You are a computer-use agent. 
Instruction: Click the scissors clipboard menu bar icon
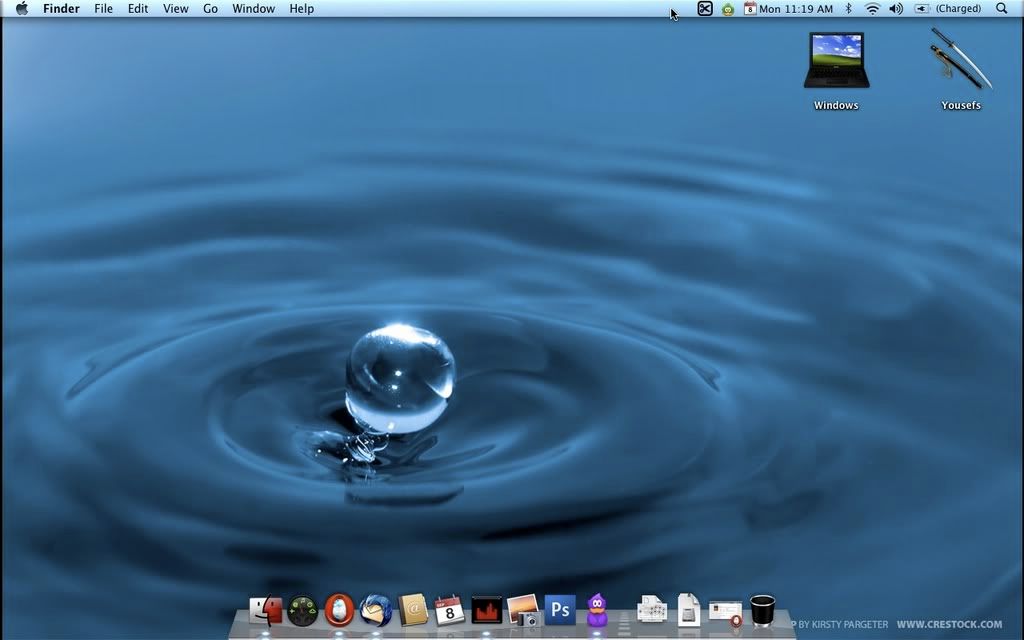pos(705,8)
